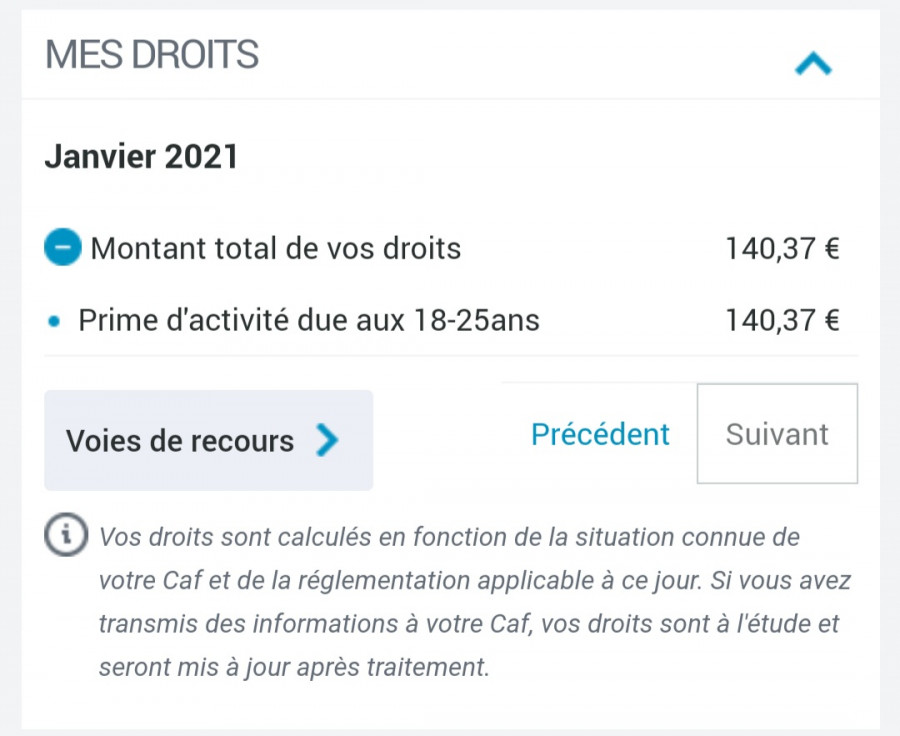Click the right chevron arrow in Voies de recours

click(327, 440)
